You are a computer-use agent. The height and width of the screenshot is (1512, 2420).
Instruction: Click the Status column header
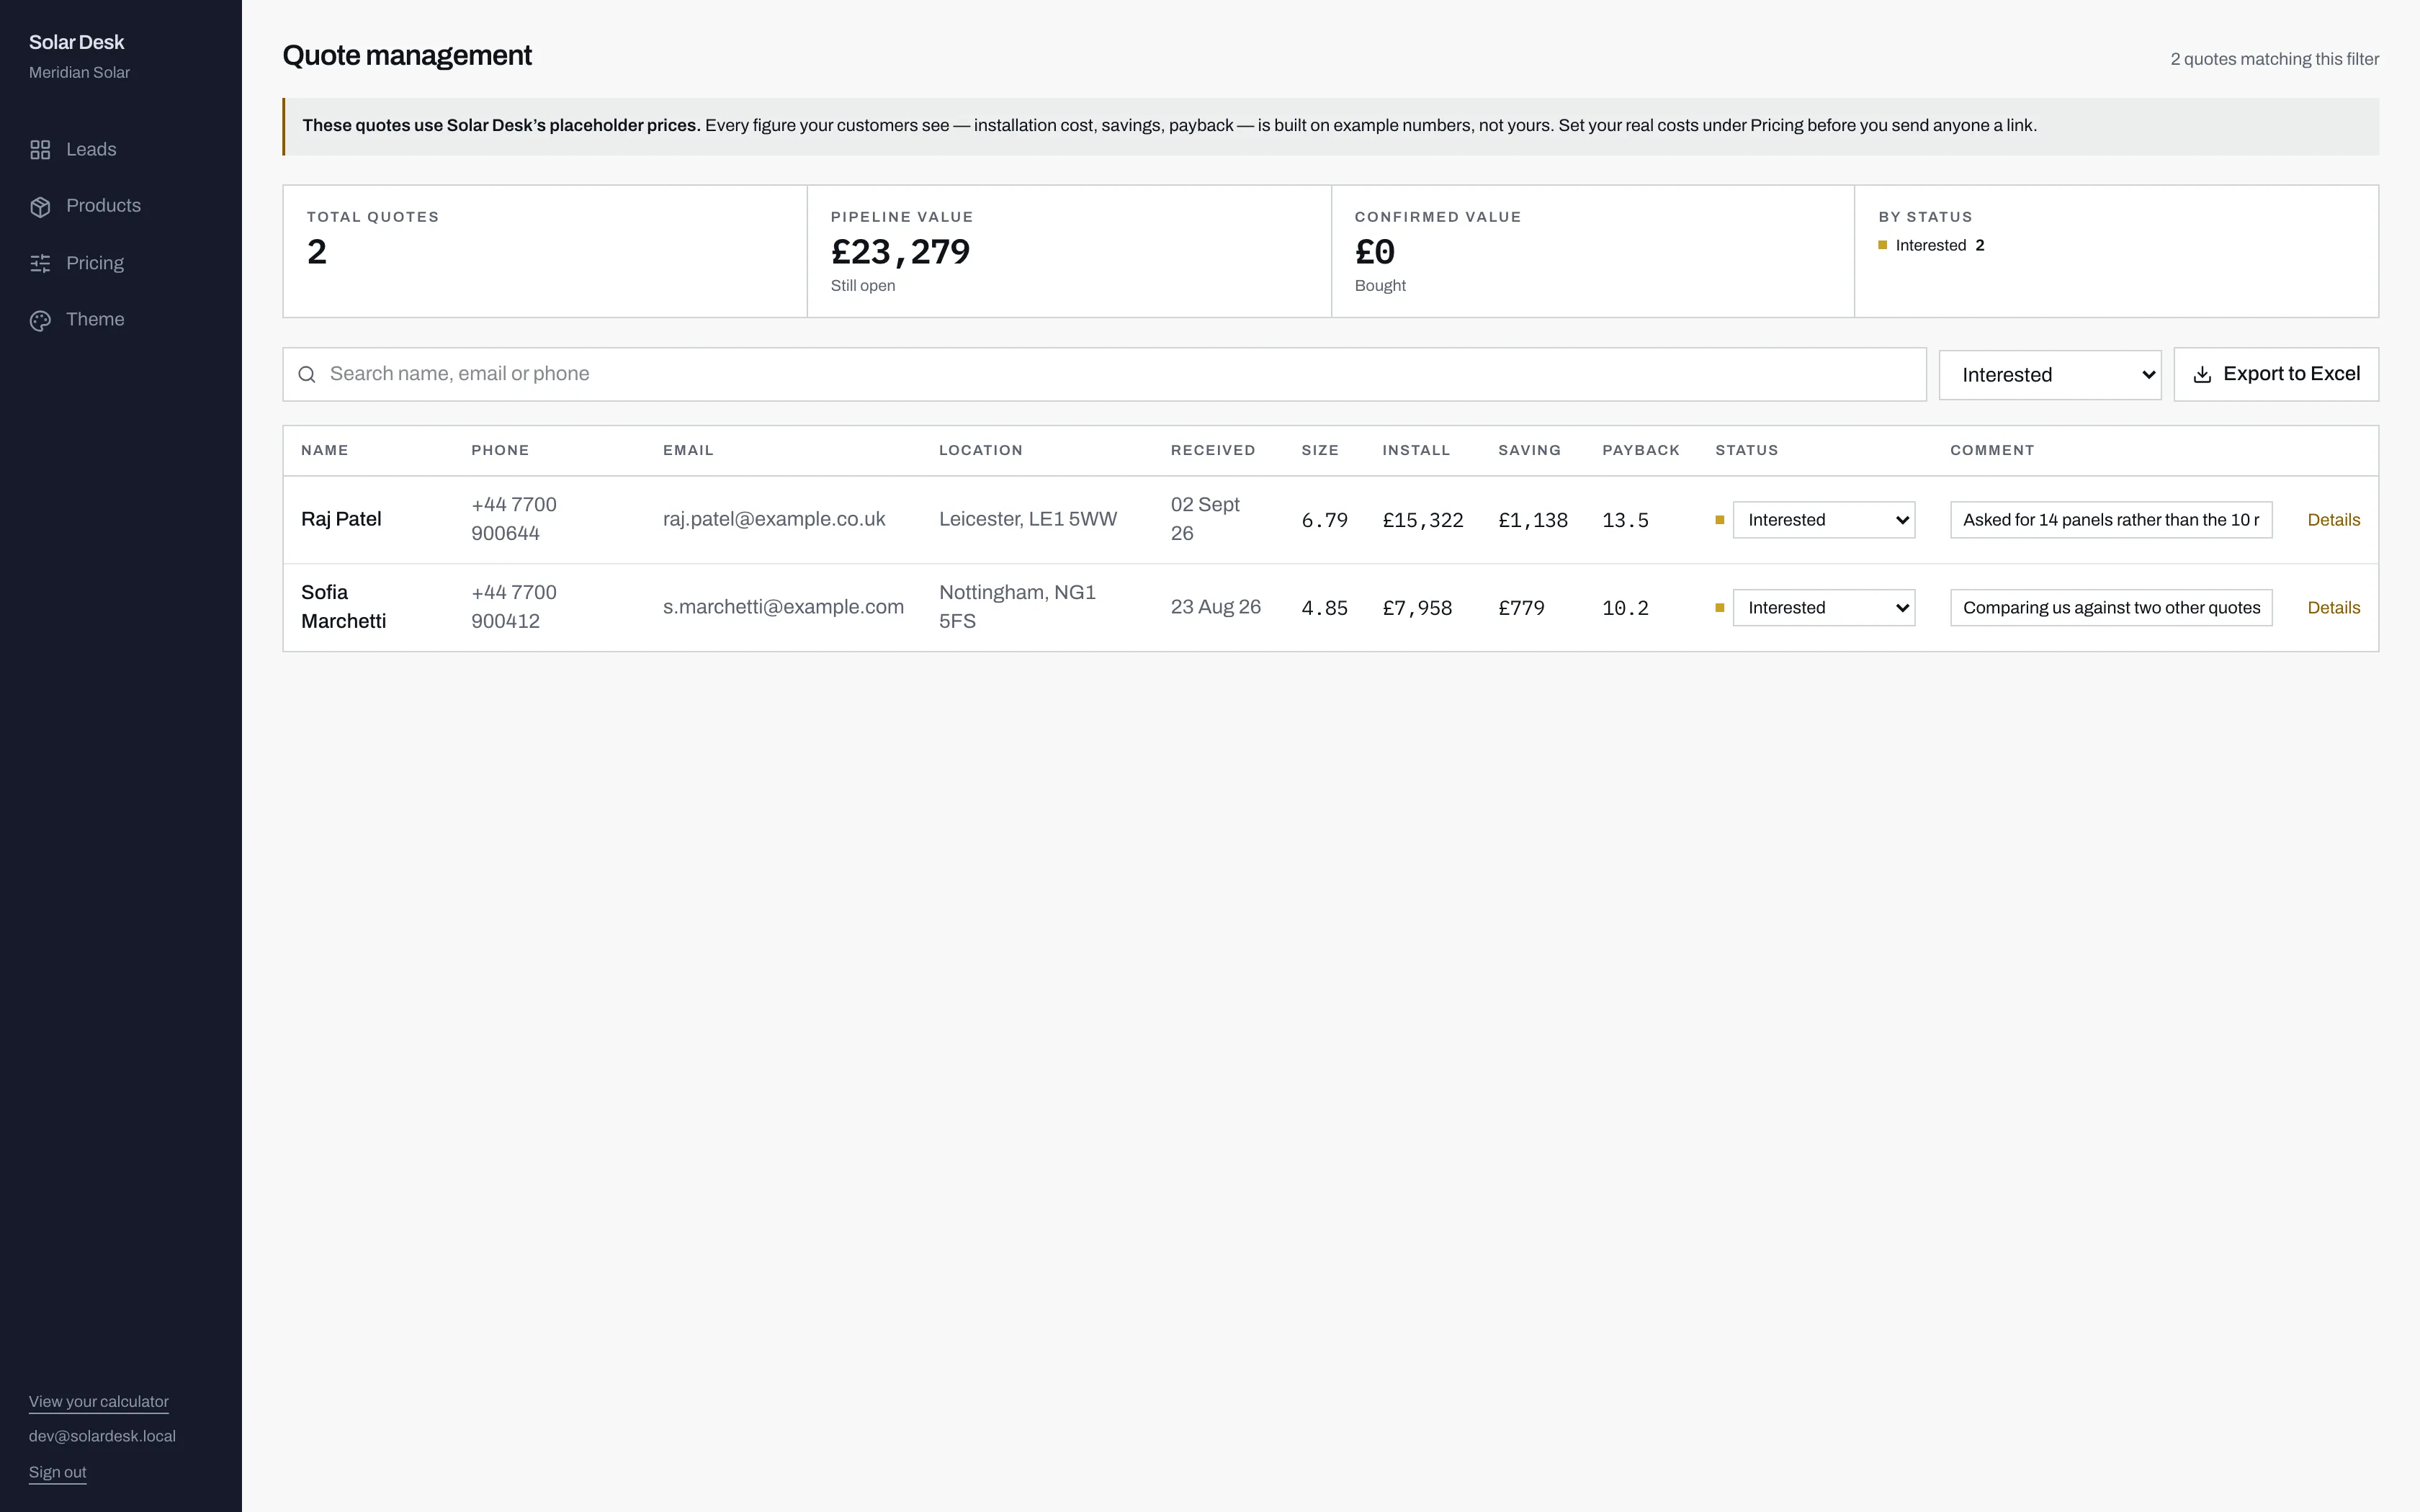coord(1747,450)
